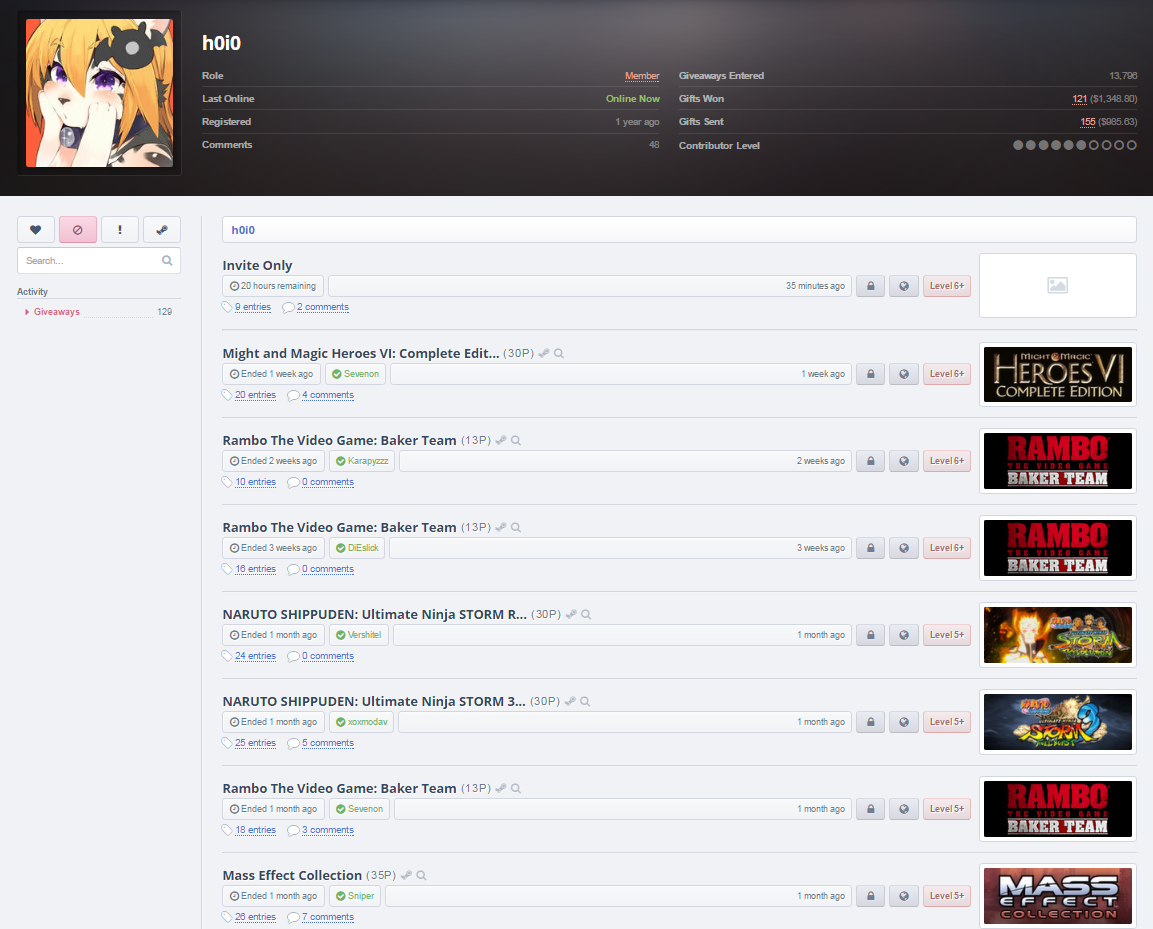Click Steam icon beside NARUTO STORM R title
The width and height of the screenshot is (1153, 929).
point(571,614)
